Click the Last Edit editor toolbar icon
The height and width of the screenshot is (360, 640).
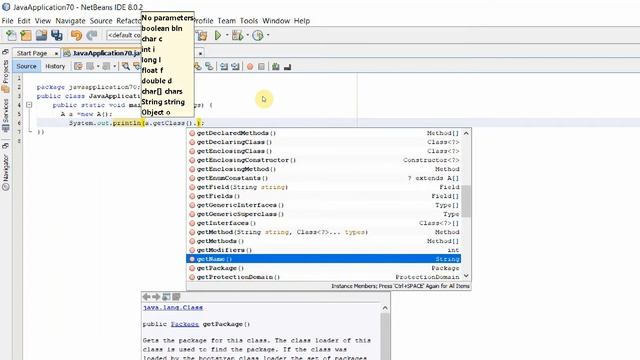[78, 66]
